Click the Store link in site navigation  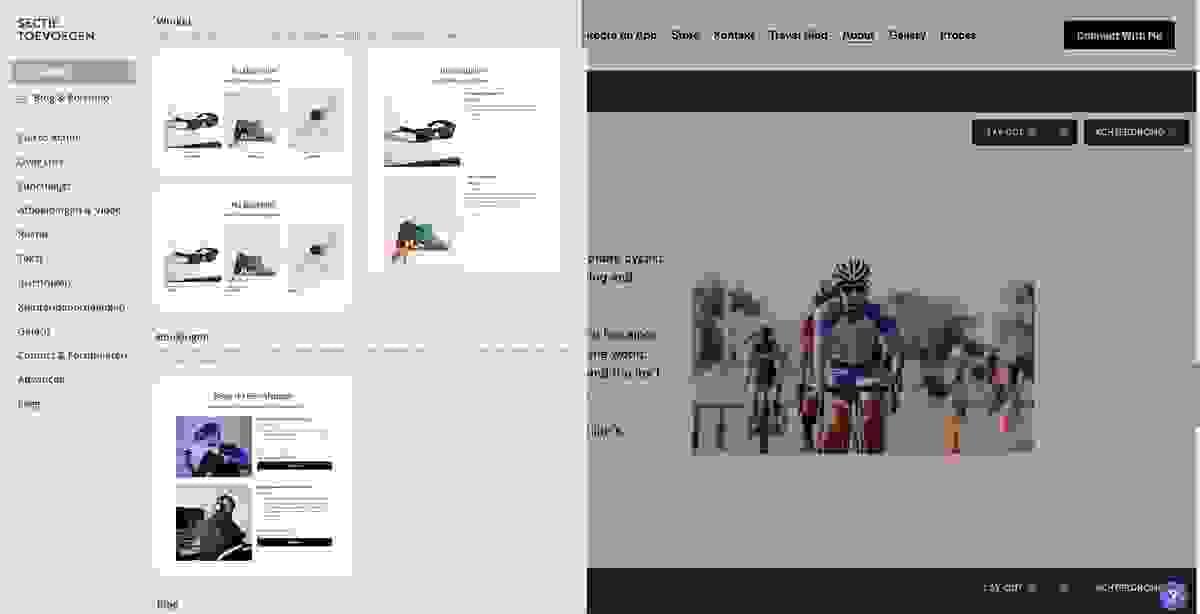[x=685, y=35]
